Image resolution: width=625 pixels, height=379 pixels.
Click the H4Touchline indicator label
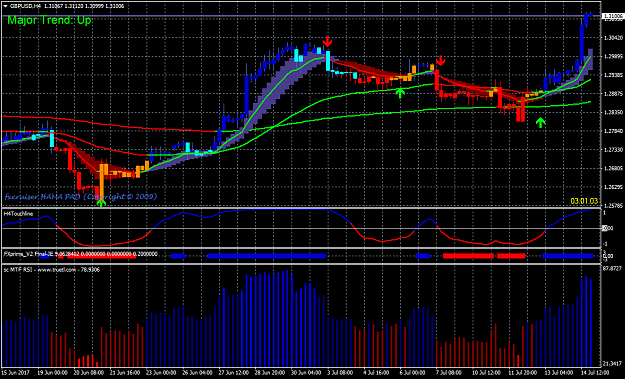(x=18, y=214)
